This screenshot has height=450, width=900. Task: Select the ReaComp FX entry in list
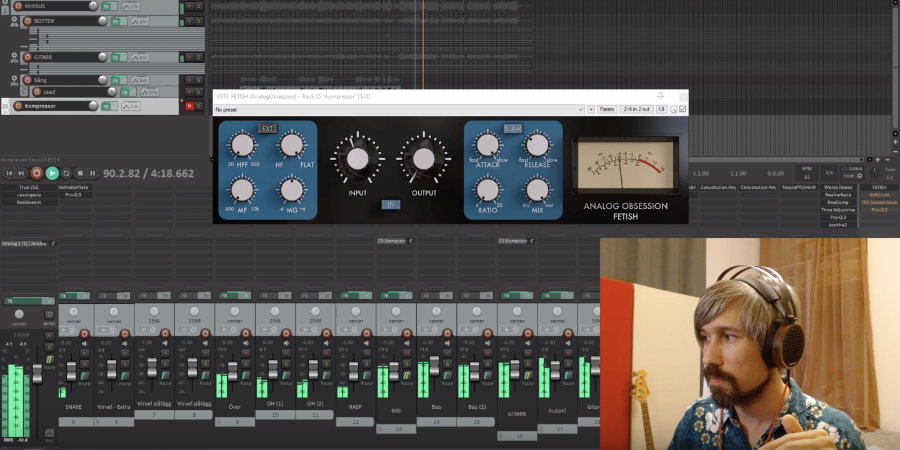839,202
